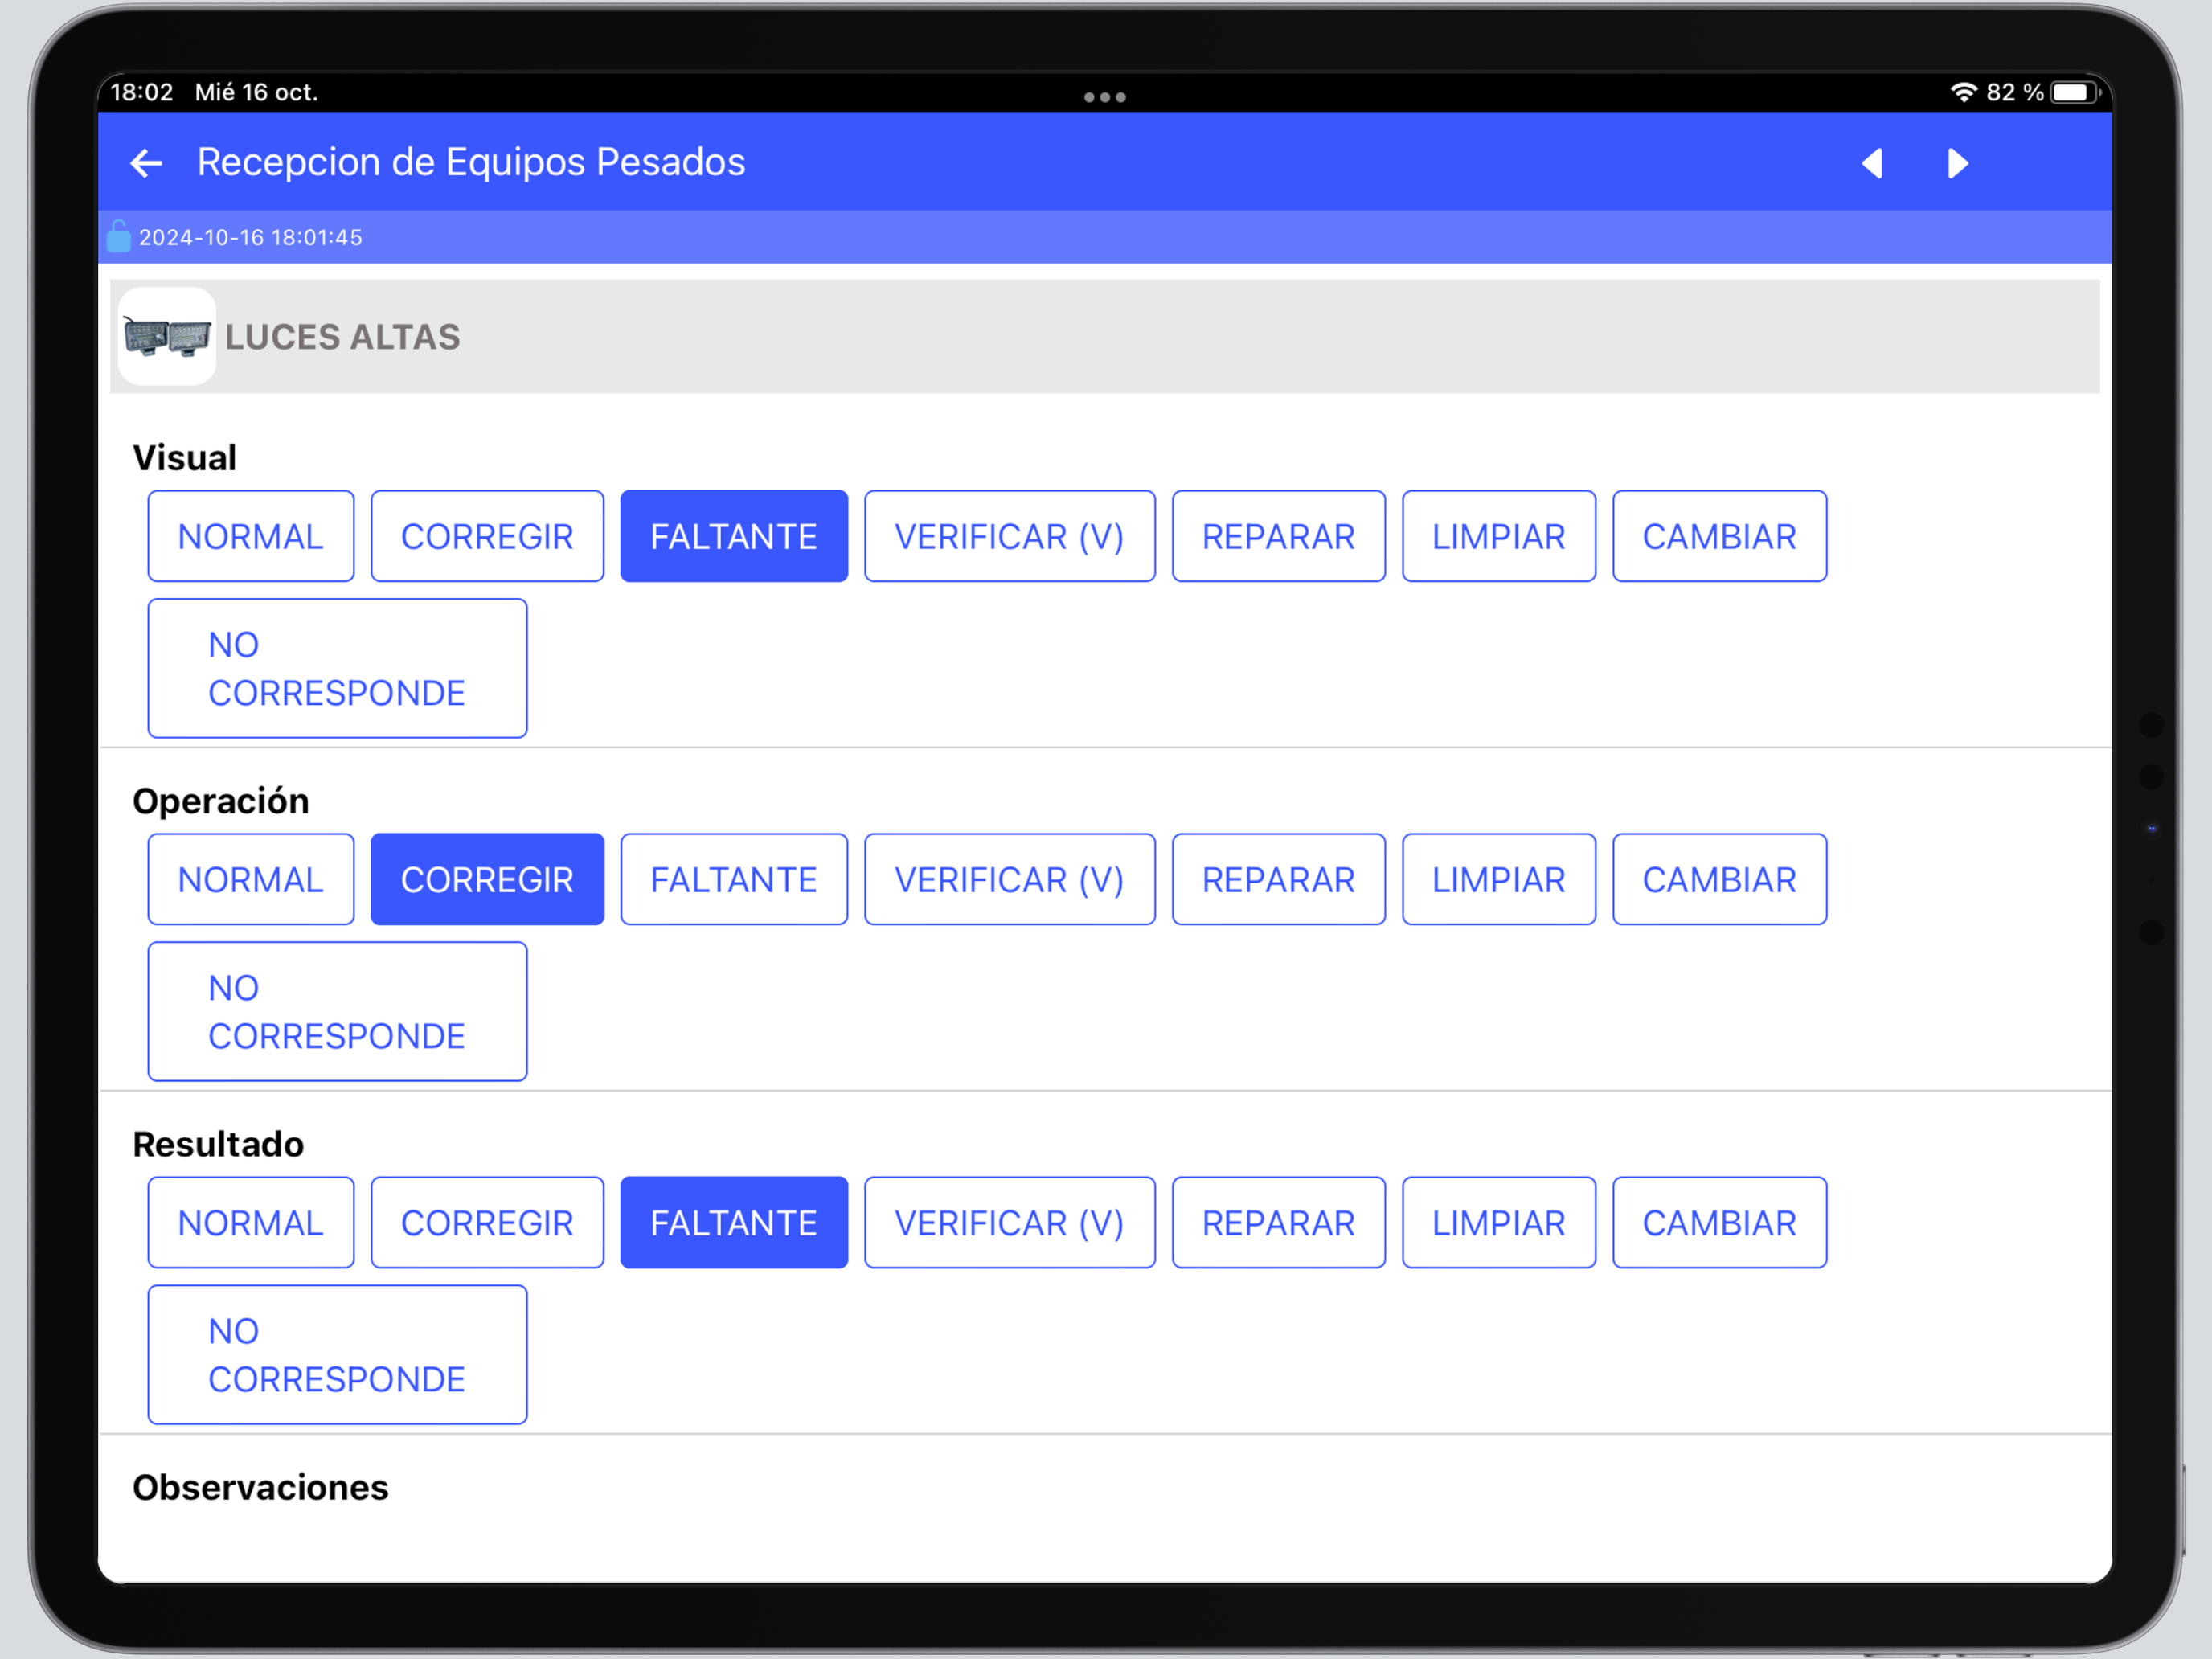Choose VERIFICAR (V) under Resultado
Screen dimensions: 2212x1659
(x=1010, y=1222)
